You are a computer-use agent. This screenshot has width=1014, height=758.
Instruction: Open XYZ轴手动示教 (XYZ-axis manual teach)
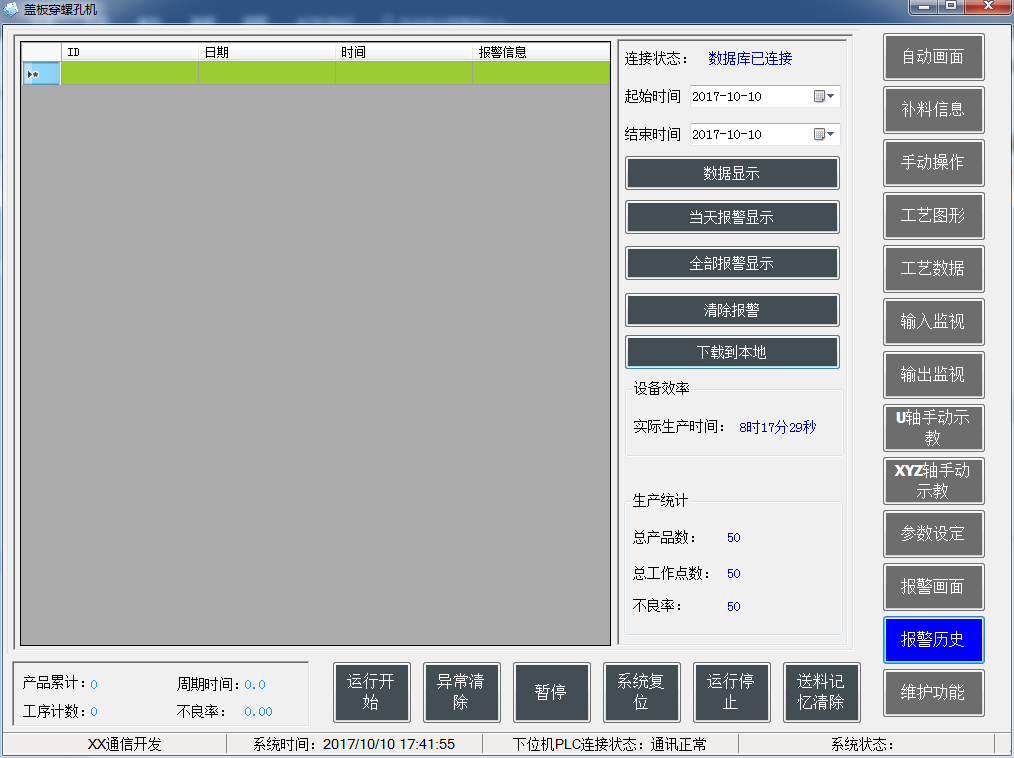coord(933,481)
